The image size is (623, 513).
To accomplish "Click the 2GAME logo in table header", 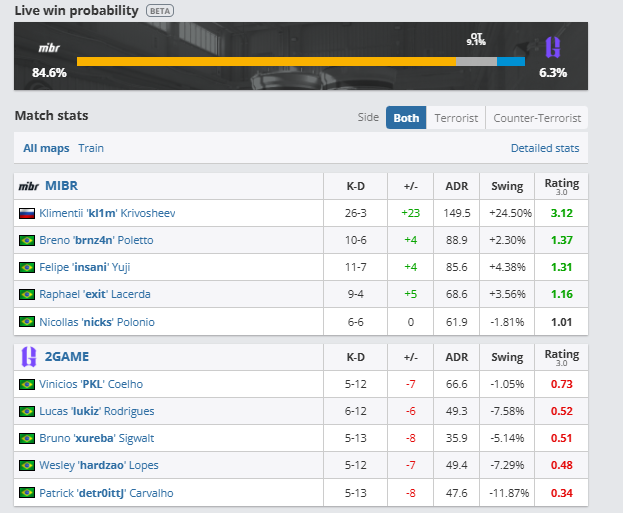I will coord(29,356).
